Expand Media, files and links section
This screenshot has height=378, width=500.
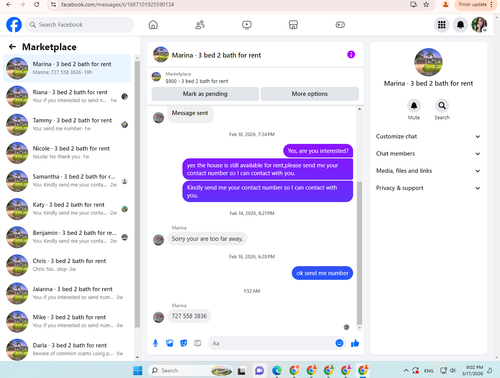[x=428, y=171]
